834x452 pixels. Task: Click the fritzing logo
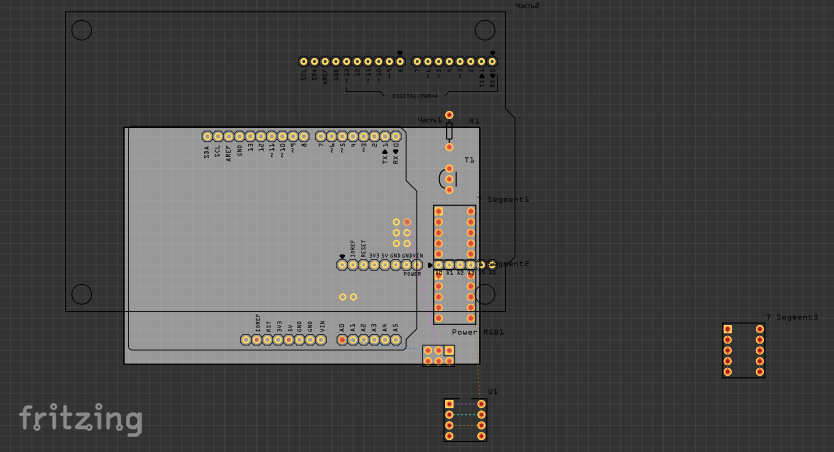tap(81, 419)
